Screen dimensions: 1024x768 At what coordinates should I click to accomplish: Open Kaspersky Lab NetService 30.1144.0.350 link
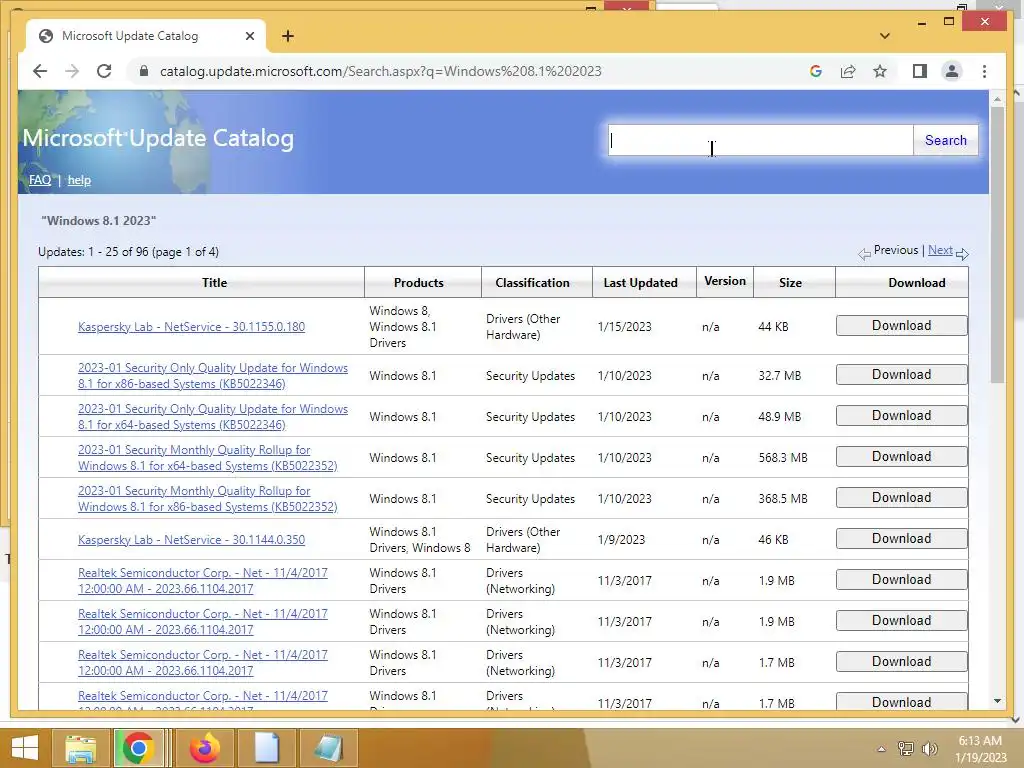tap(191, 539)
